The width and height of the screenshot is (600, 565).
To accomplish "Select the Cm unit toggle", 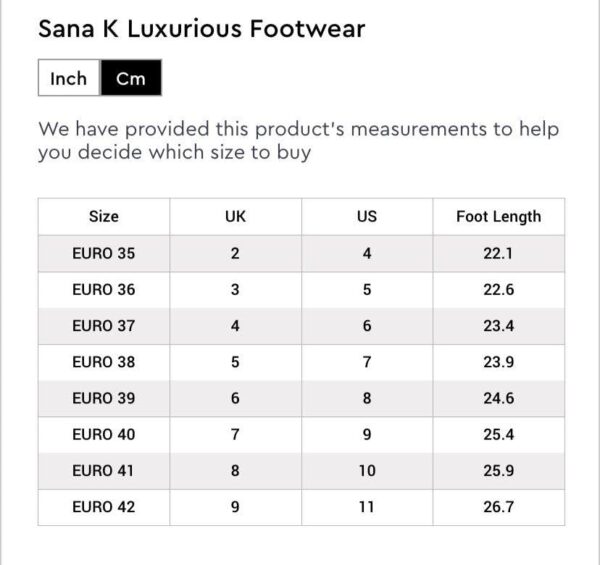I will (131, 79).
